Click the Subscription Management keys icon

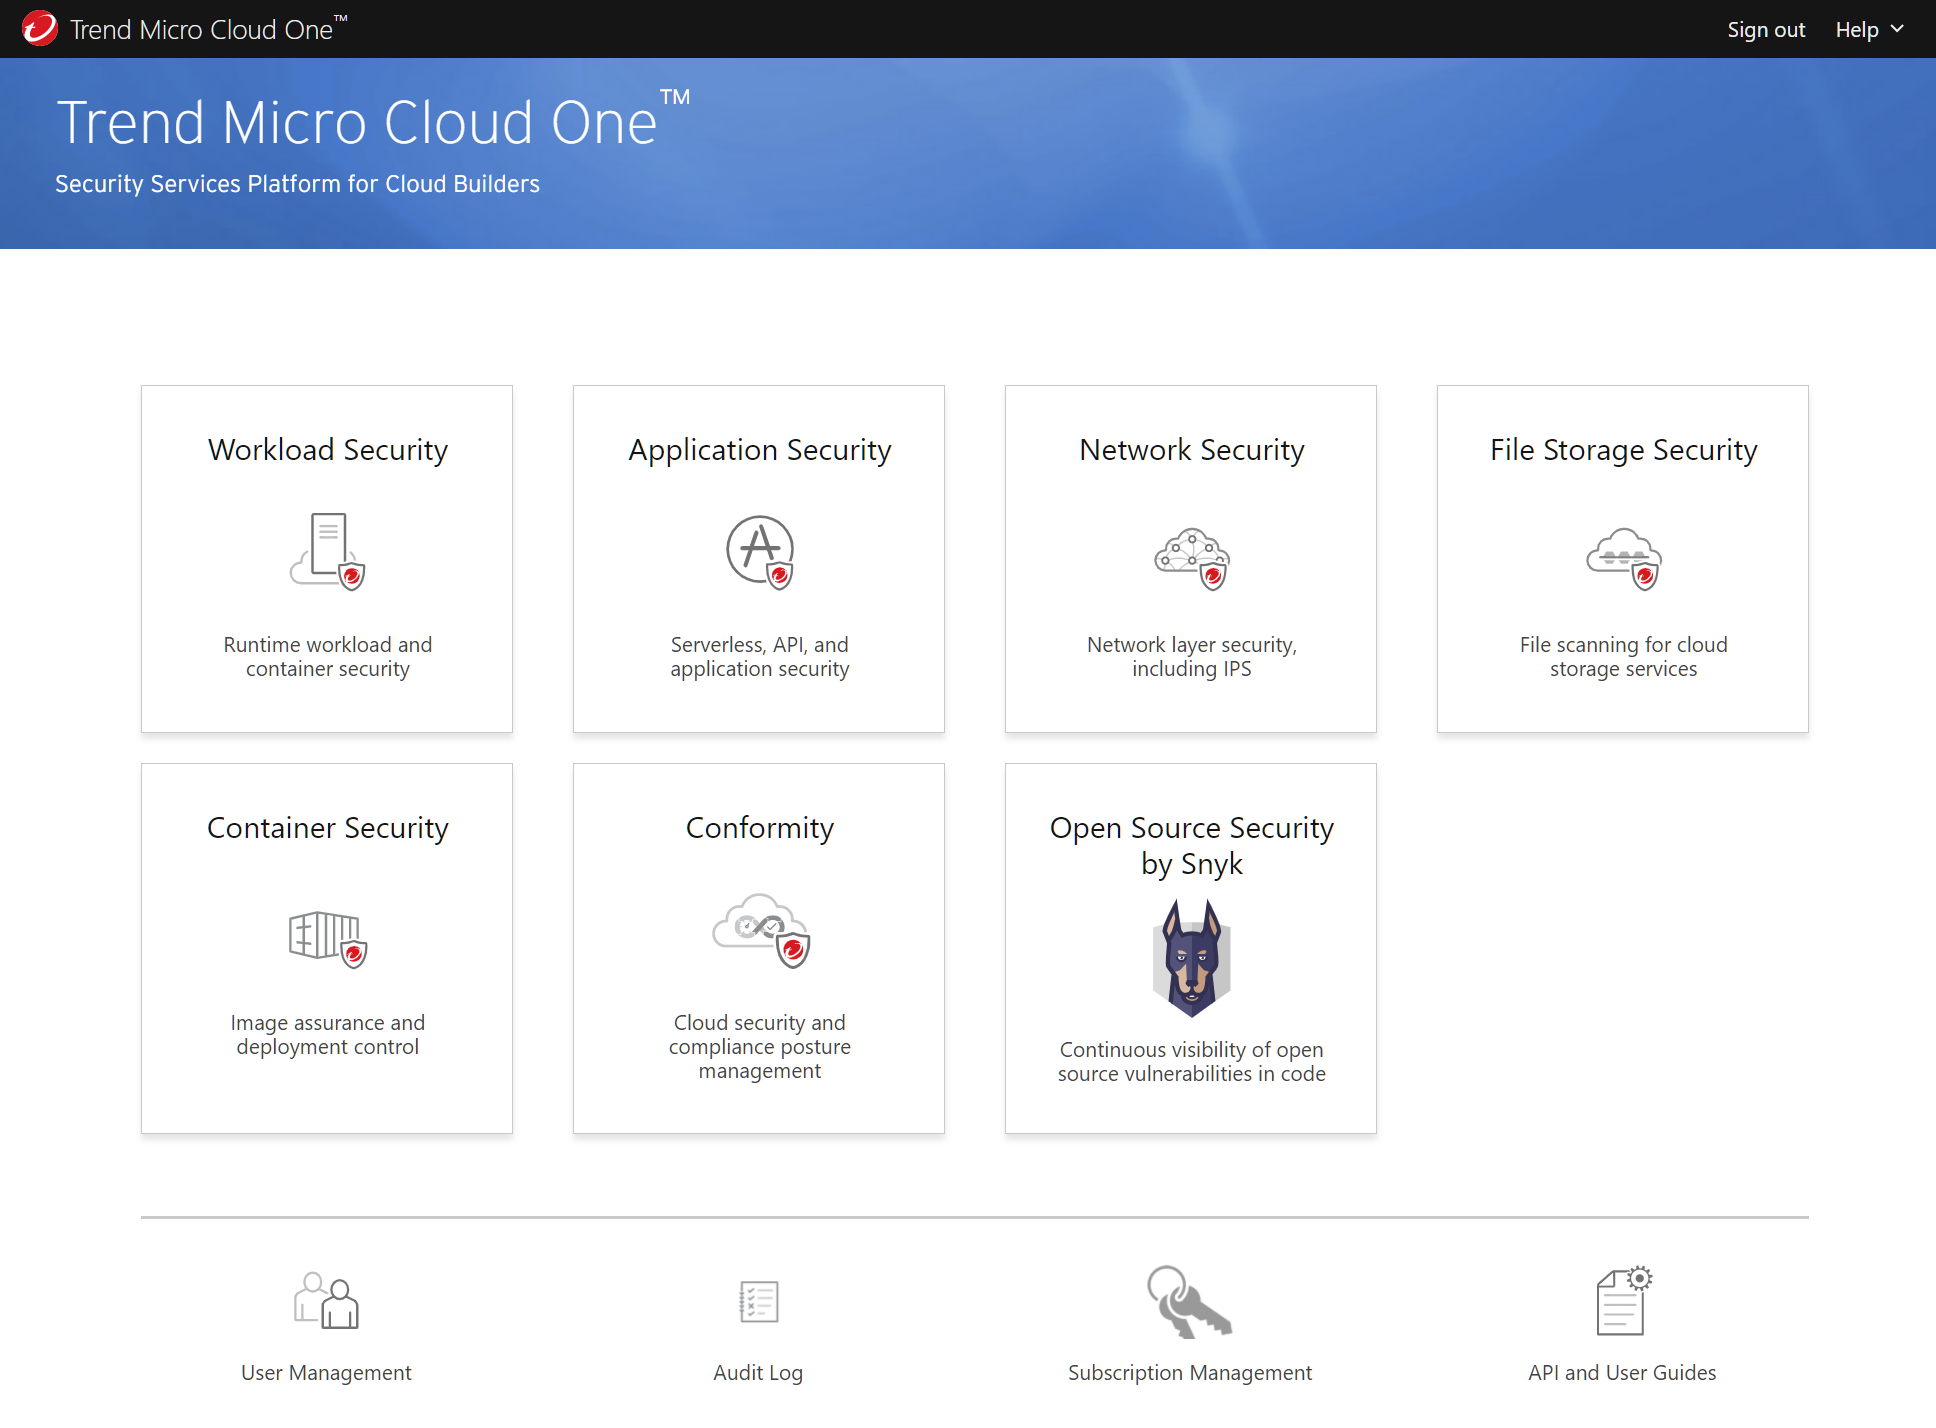(1189, 1301)
